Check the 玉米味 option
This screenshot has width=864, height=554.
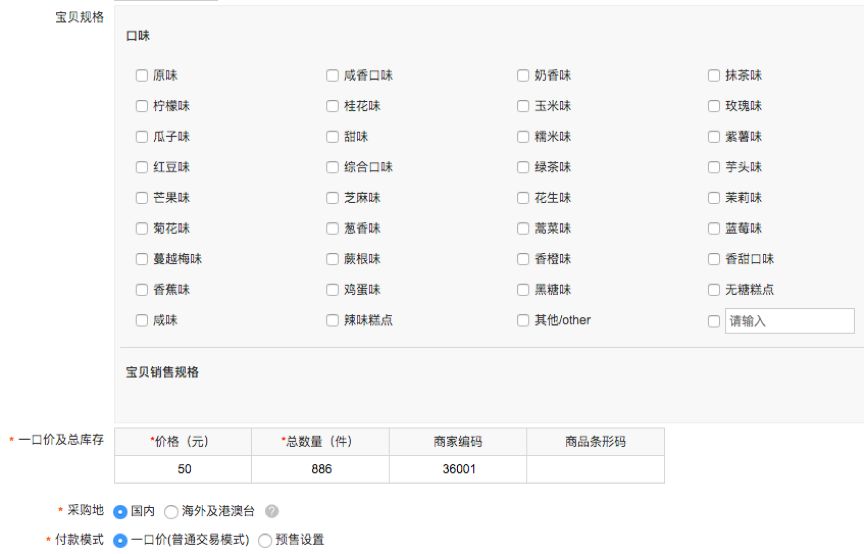click(x=523, y=106)
